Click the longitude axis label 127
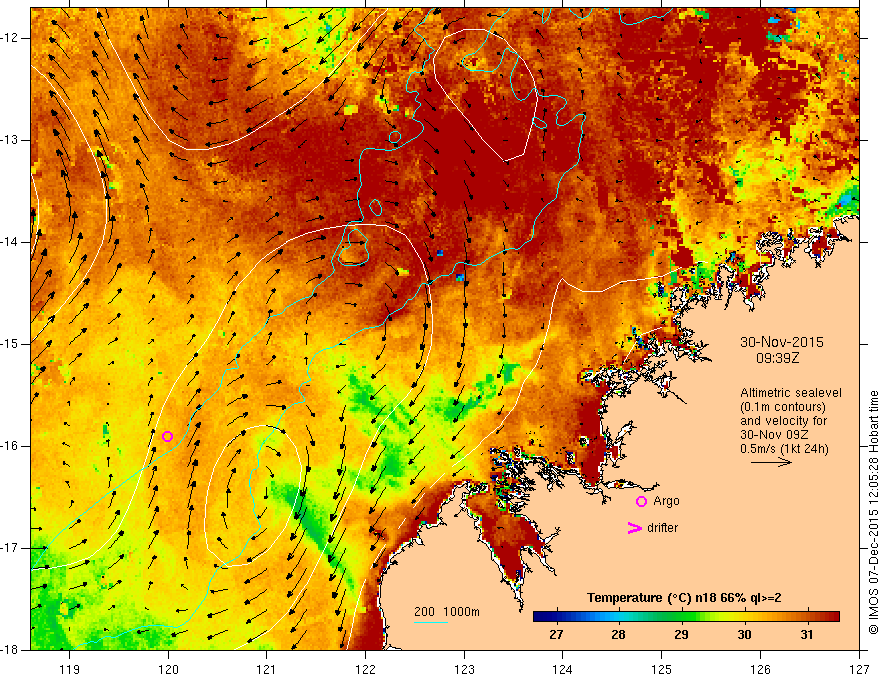 point(859,669)
